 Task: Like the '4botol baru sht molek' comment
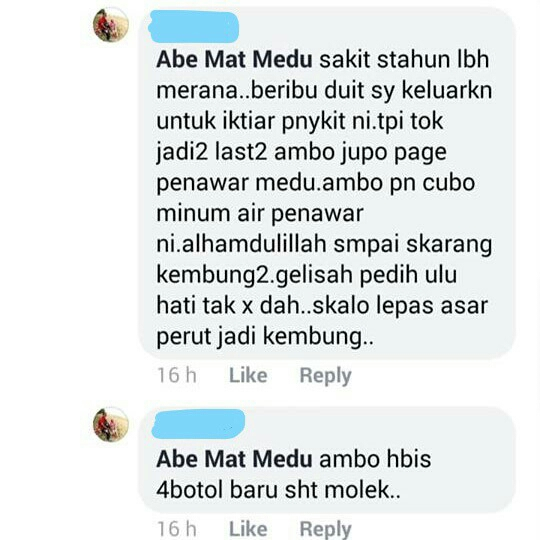point(248,529)
